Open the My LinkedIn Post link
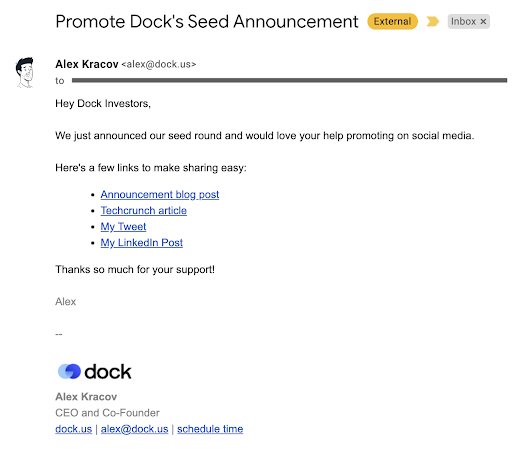This screenshot has height=449, width=512. (x=142, y=243)
